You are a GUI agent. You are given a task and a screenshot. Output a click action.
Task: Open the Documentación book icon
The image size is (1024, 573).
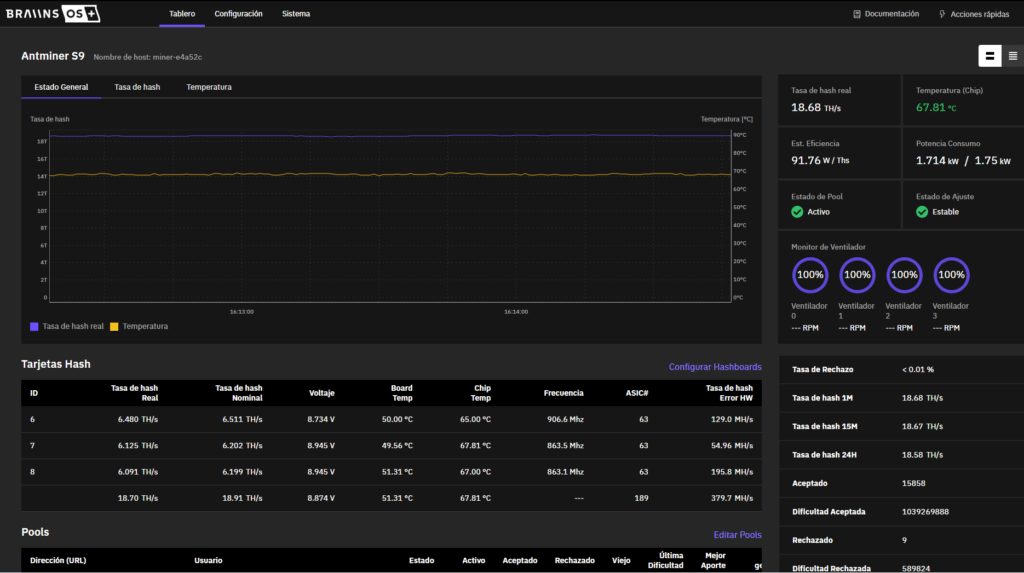(x=857, y=14)
